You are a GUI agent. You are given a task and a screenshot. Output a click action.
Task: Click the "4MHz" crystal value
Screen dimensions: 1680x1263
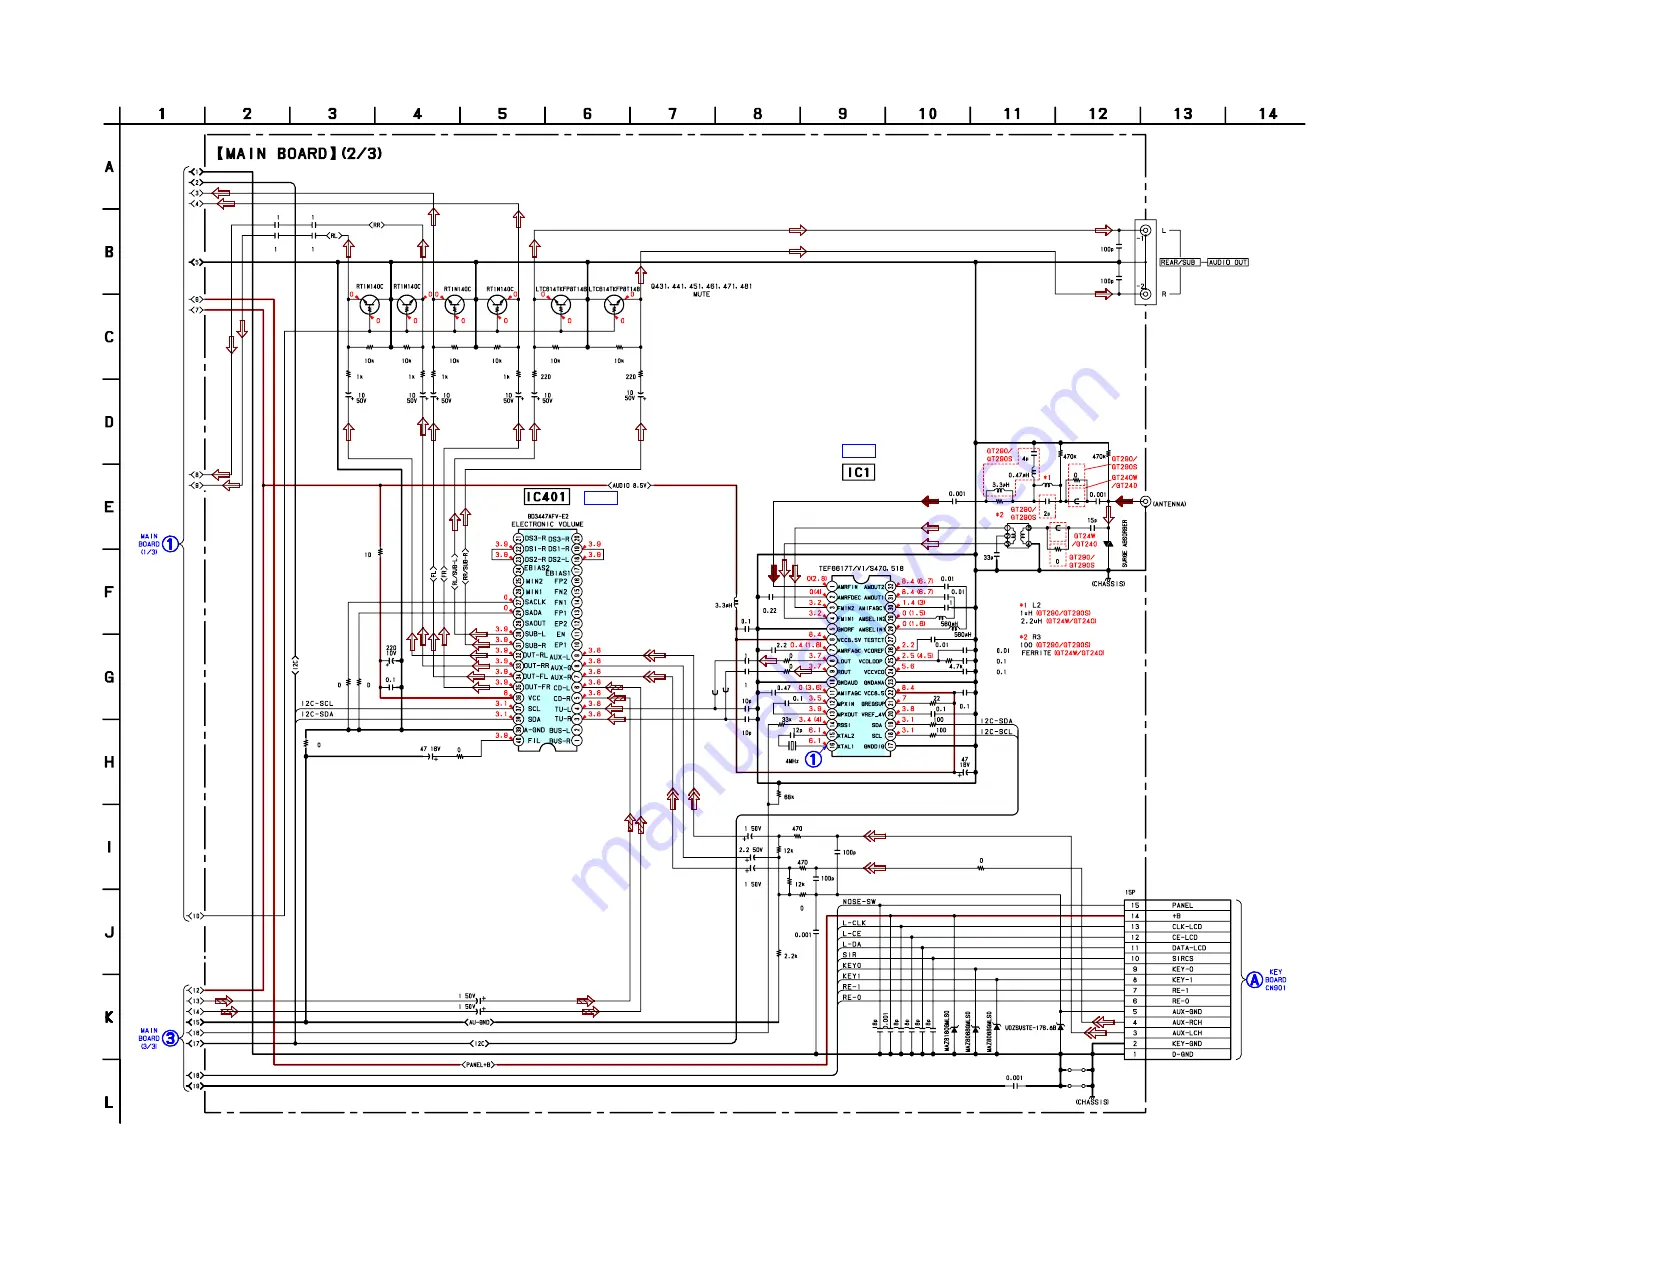pos(792,761)
